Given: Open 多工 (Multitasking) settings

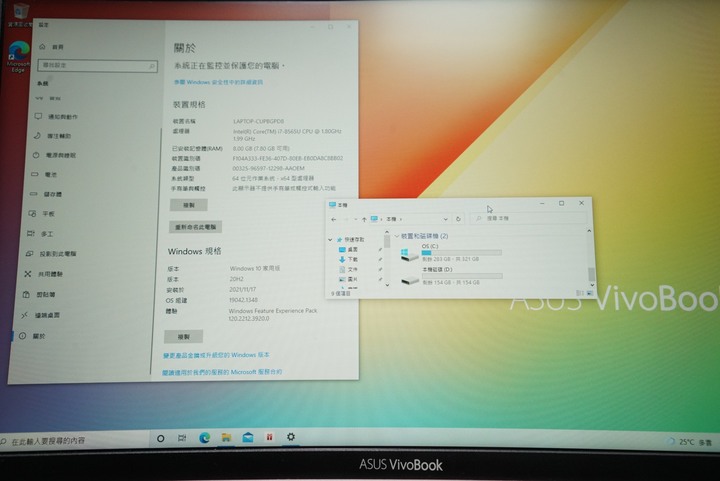Looking at the screenshot, I should (40, 234).
